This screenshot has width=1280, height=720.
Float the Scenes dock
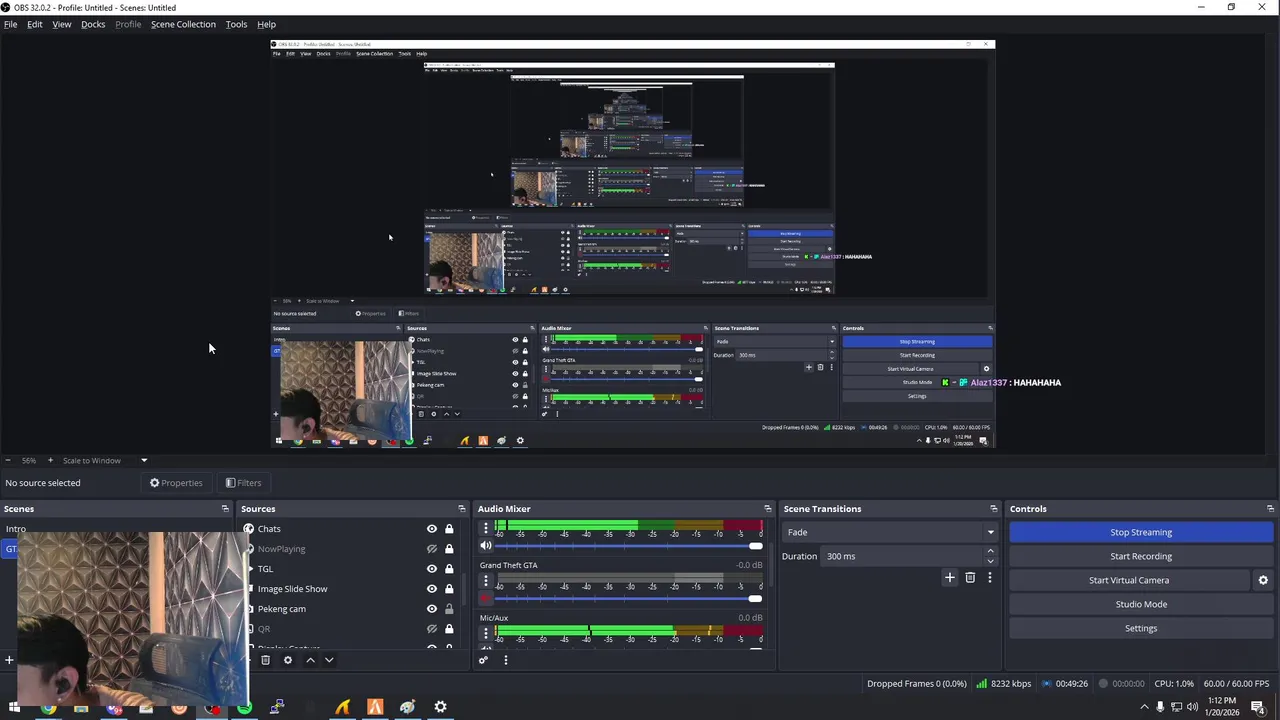tap(225, 509)
